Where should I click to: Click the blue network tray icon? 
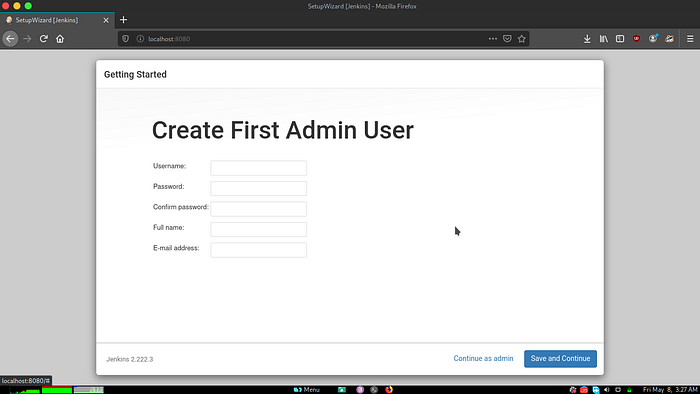click(x=596, y=390)
